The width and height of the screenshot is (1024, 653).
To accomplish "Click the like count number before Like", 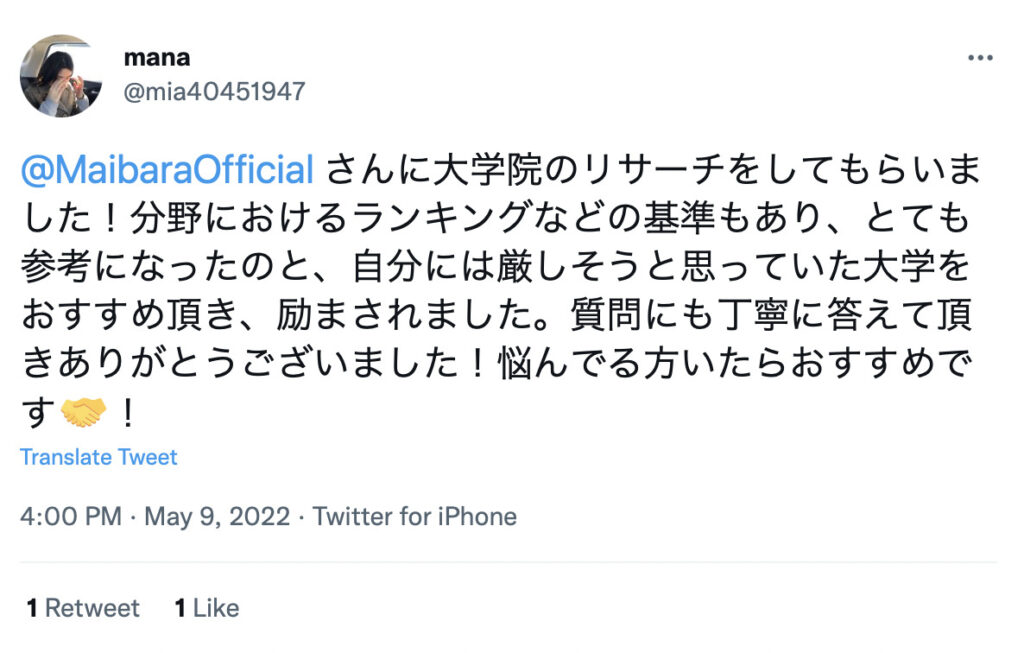I will point(180,608).
